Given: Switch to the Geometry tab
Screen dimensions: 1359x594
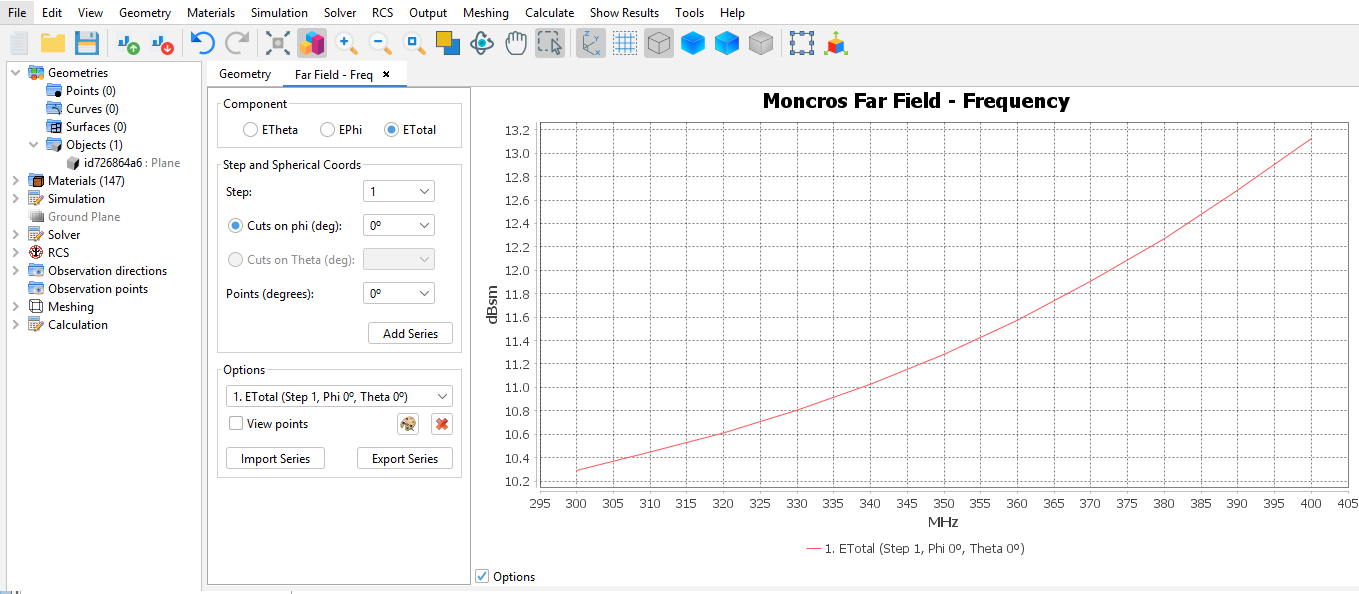Looking at the screenshot, I should click(x=245, y=74).
